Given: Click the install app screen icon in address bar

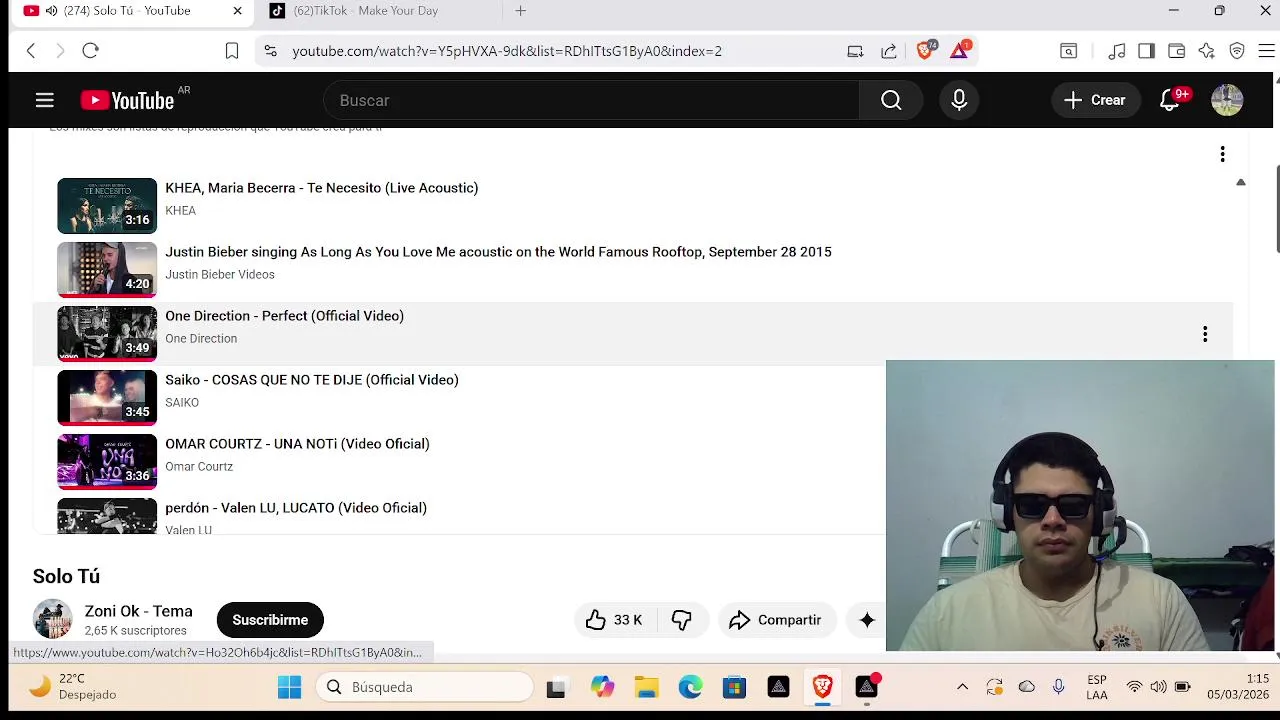Looking at the screenshot, I should point(855,51).
